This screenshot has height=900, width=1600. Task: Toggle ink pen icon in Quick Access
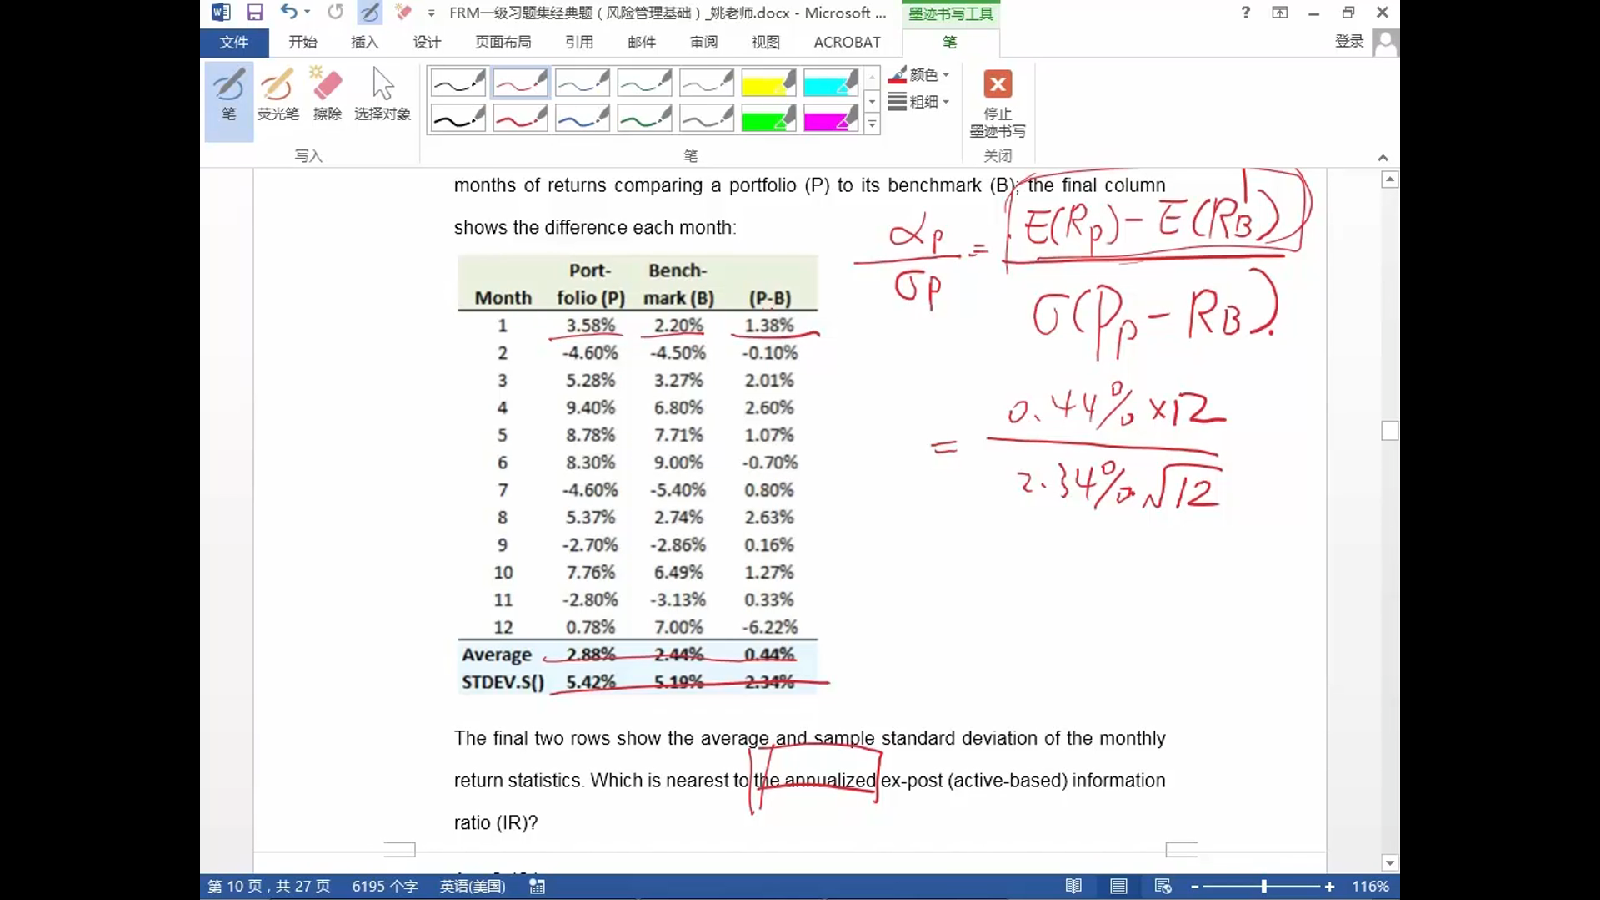tap(370, 12)
